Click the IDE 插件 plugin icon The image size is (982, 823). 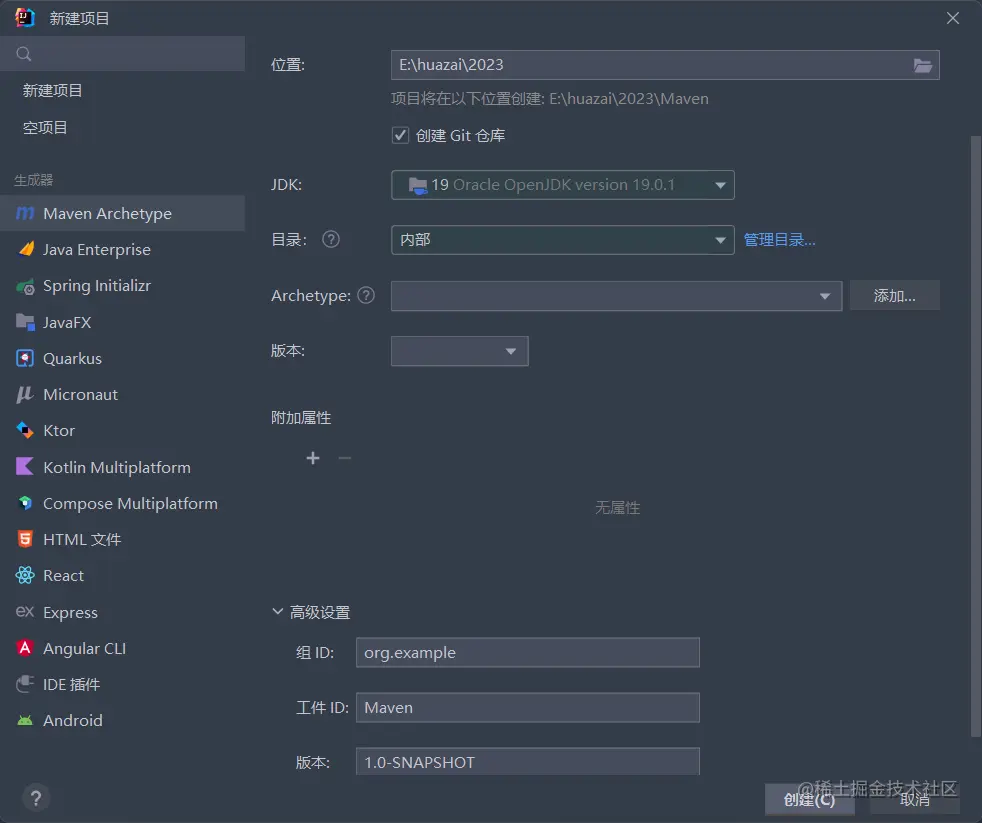pos(25,684)
